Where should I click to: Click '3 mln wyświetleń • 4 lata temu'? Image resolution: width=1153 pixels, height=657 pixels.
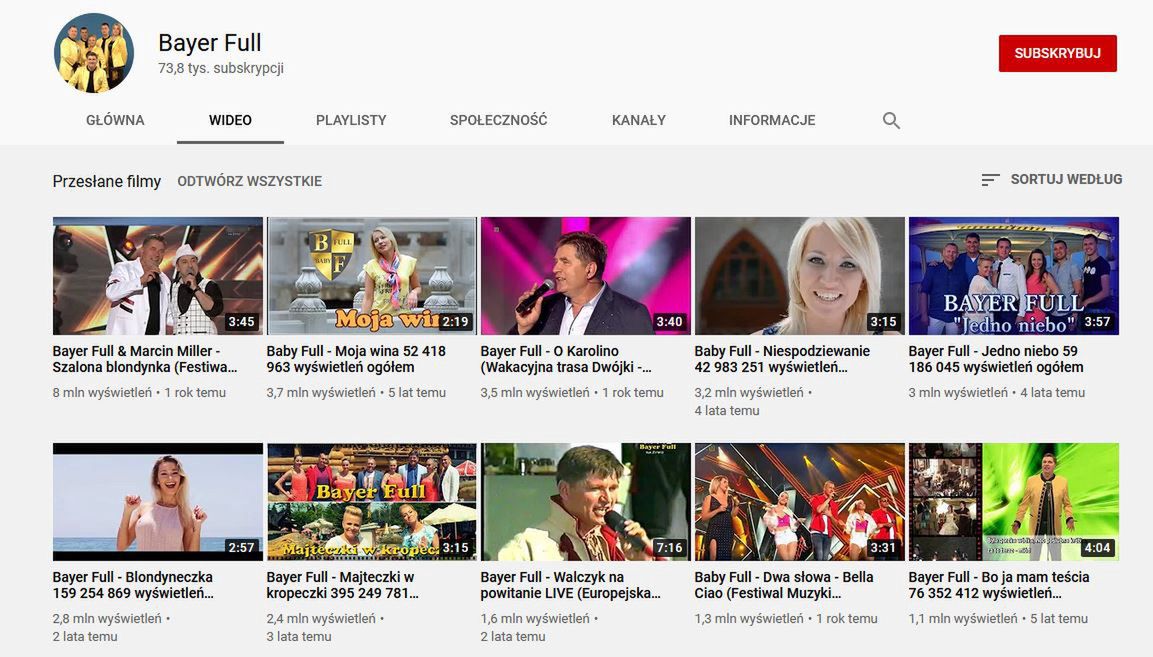coord(996,393)
